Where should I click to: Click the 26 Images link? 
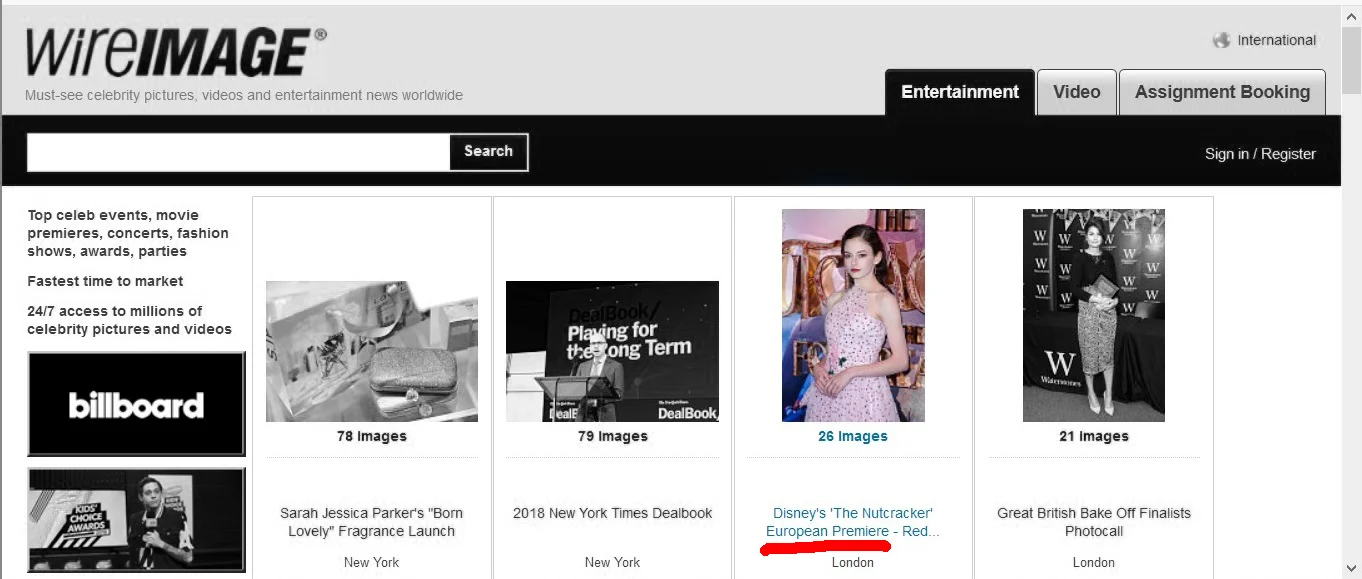[x=853, y=436]
